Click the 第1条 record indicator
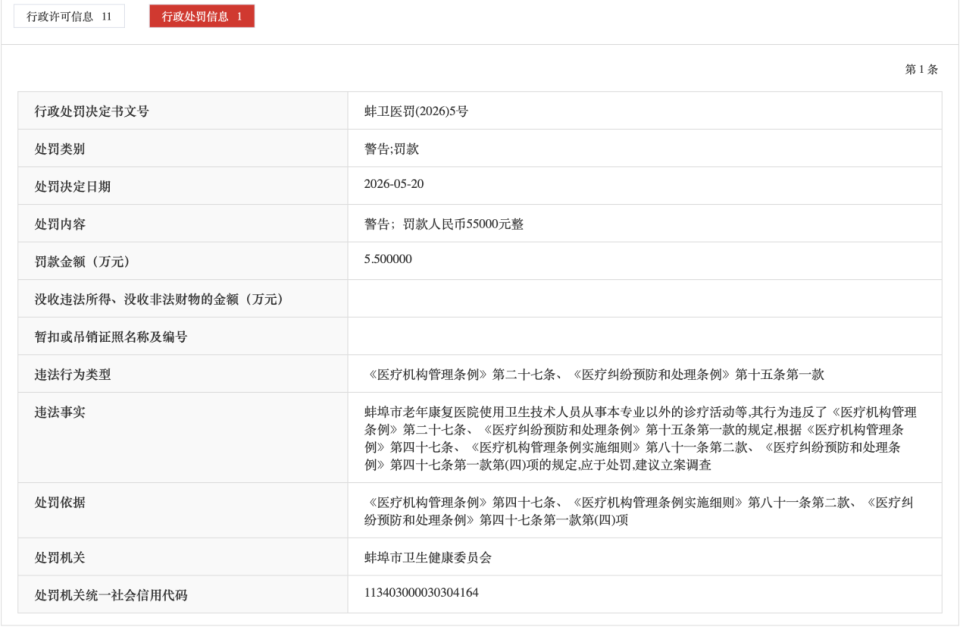The width and height of the screenshot is (960, 627). click(x=921, y=69)
